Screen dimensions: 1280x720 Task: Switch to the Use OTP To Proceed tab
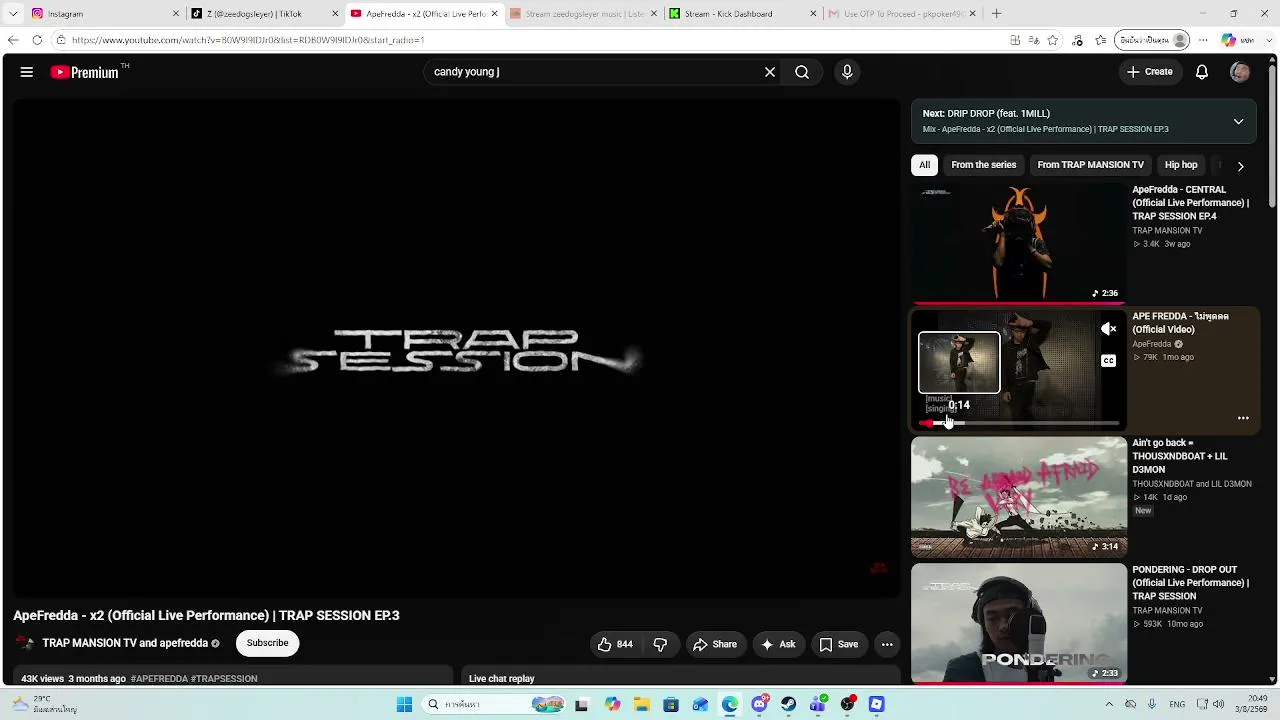point(901,14)
